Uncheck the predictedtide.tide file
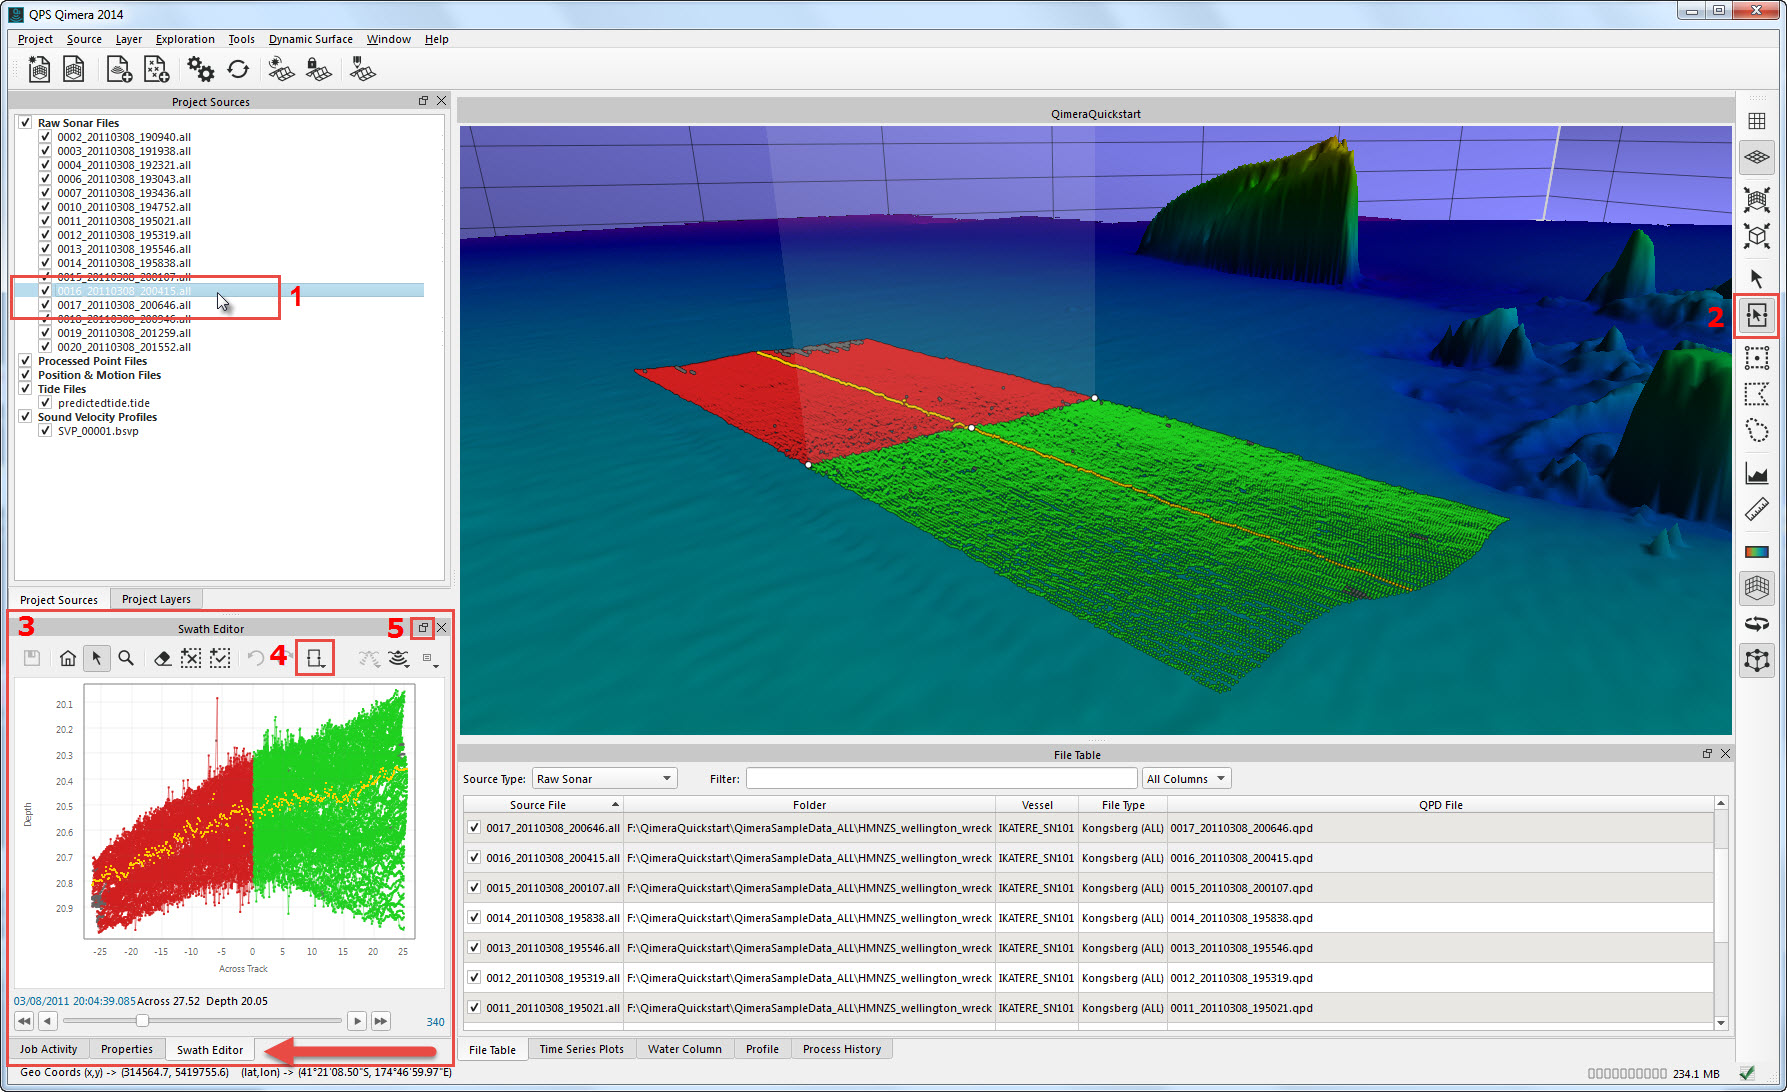The image size is (1787, 1092). point(45,403)
